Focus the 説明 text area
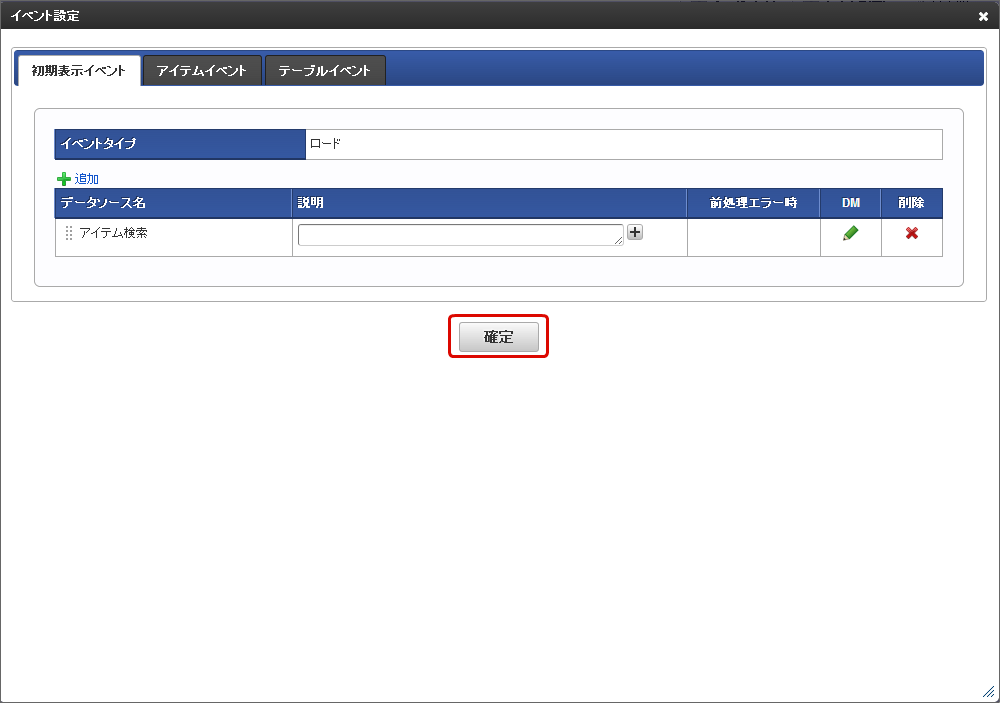Viewport: 1000px width, 703px height. [x=460, y=235]
